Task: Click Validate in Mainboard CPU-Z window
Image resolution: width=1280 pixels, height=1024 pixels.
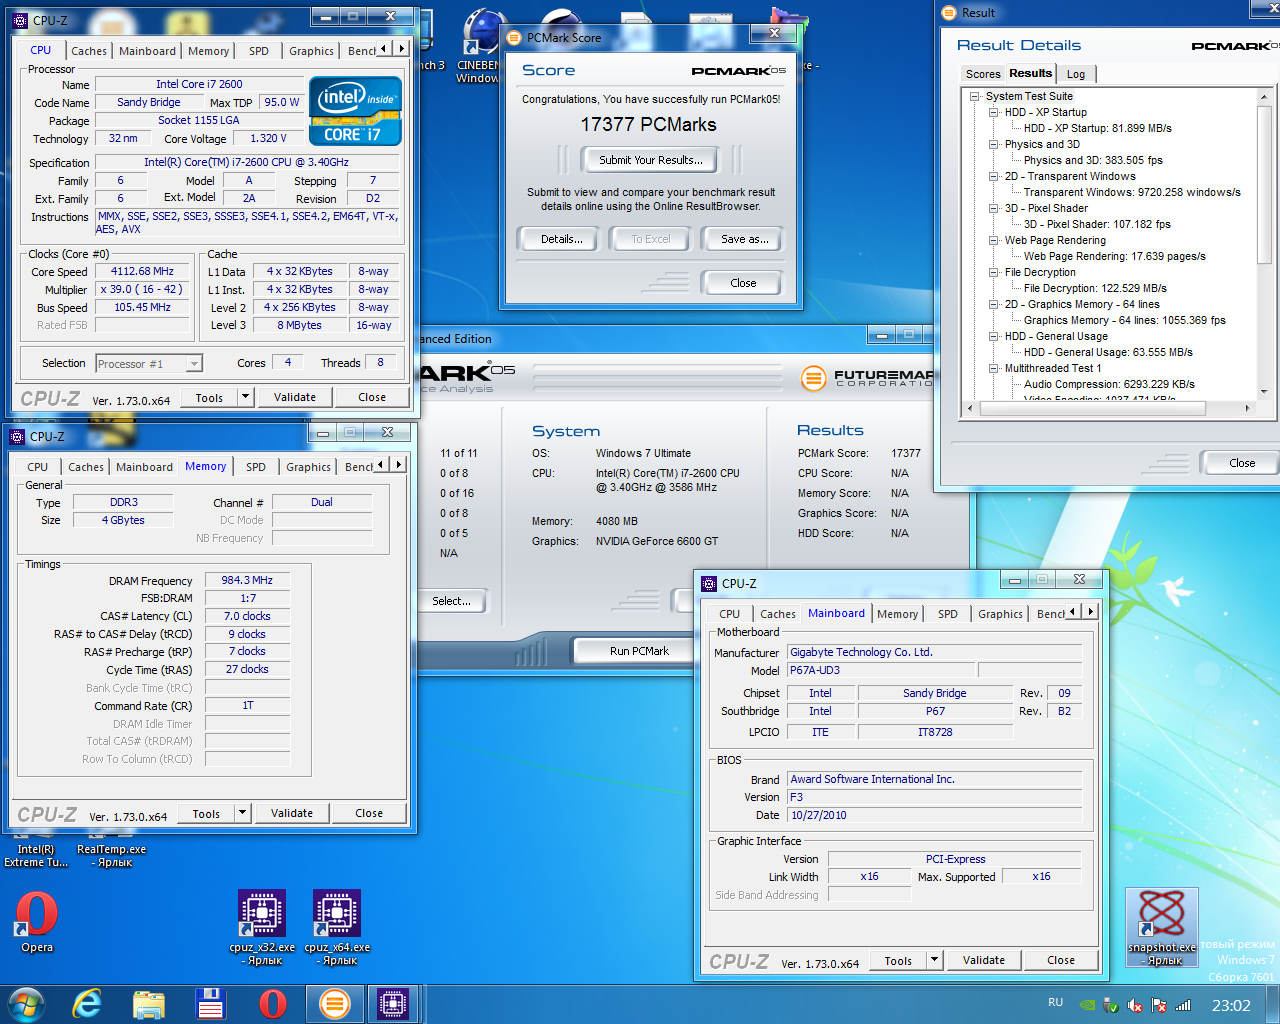Action: 984,960
